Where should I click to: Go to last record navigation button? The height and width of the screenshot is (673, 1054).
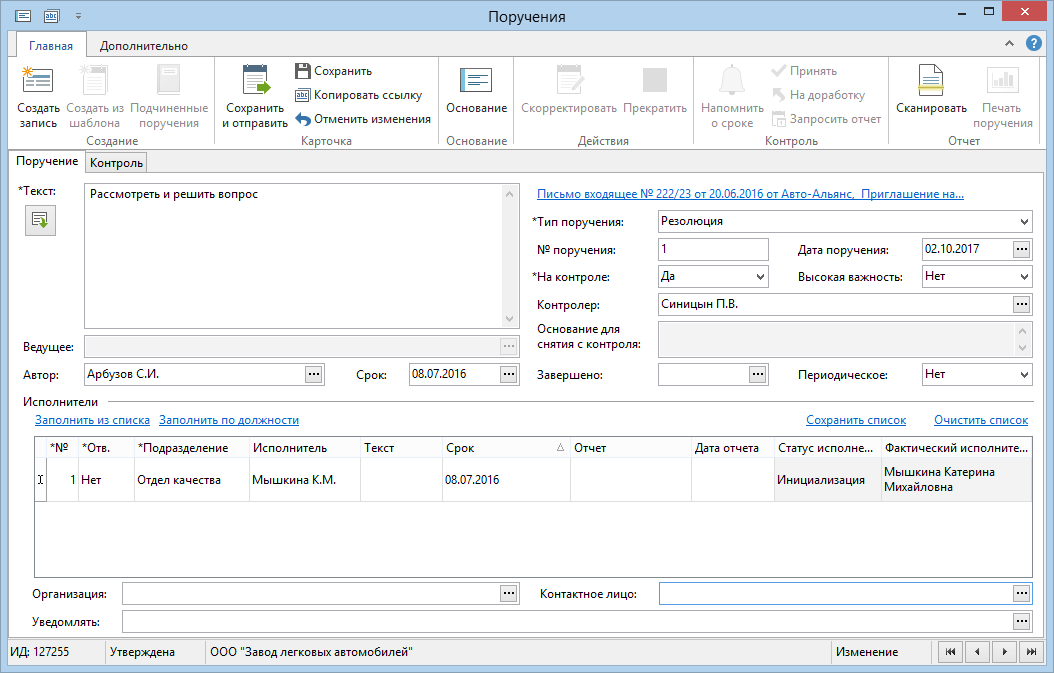point(1031,651)
